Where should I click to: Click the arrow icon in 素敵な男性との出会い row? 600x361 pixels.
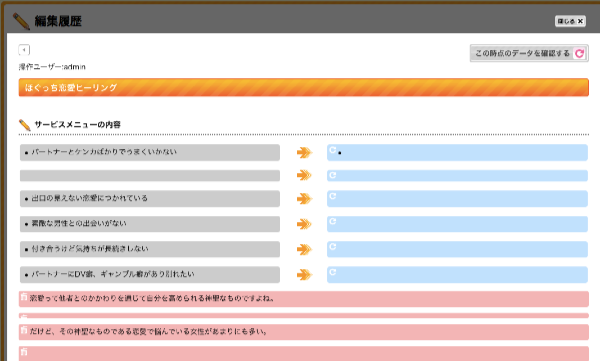tap(304, 224)
